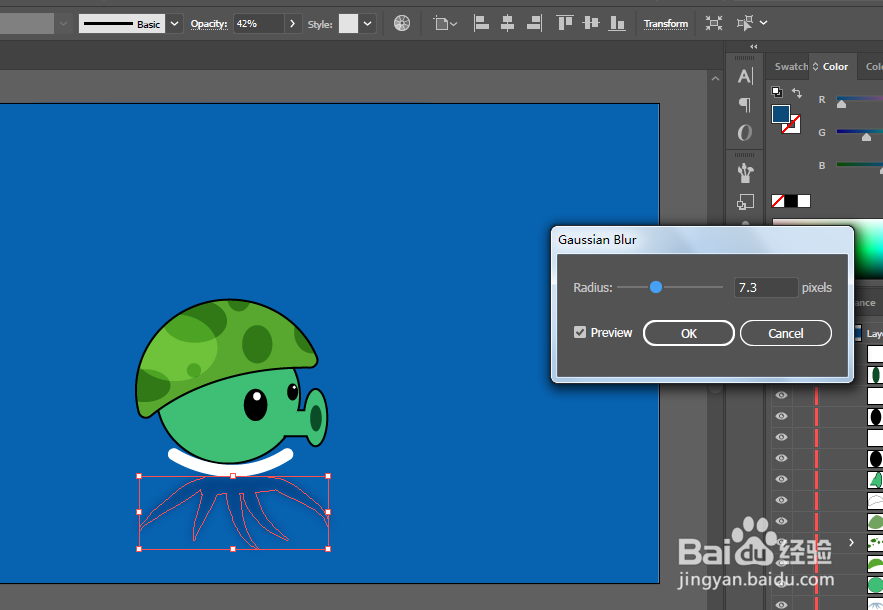The height and width of the screenshot is (610, 883).
Task: Click the Isolate Selected Object icon
Action: click(713, 23)
